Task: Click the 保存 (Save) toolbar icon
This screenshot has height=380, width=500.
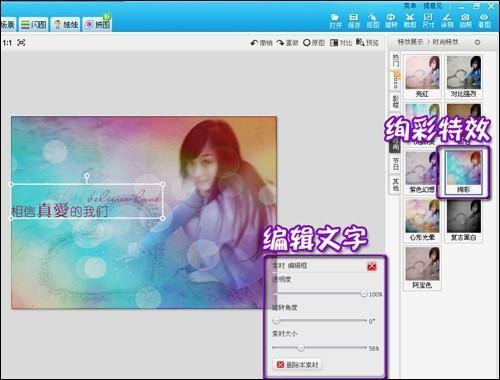Action: pos(354,21)
